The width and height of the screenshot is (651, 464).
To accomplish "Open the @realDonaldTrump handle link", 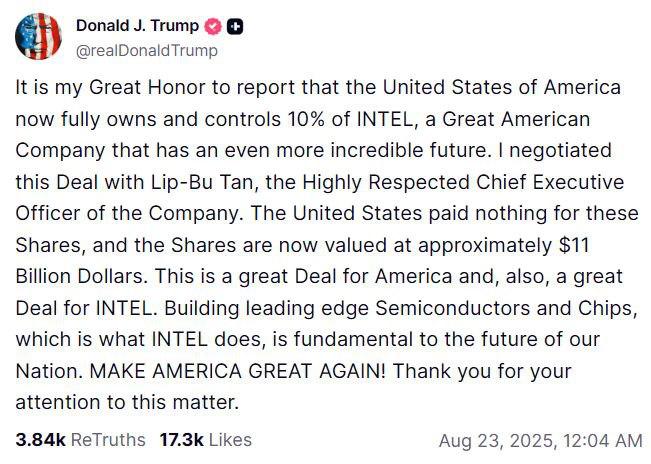I will click(x=146, y=50).
